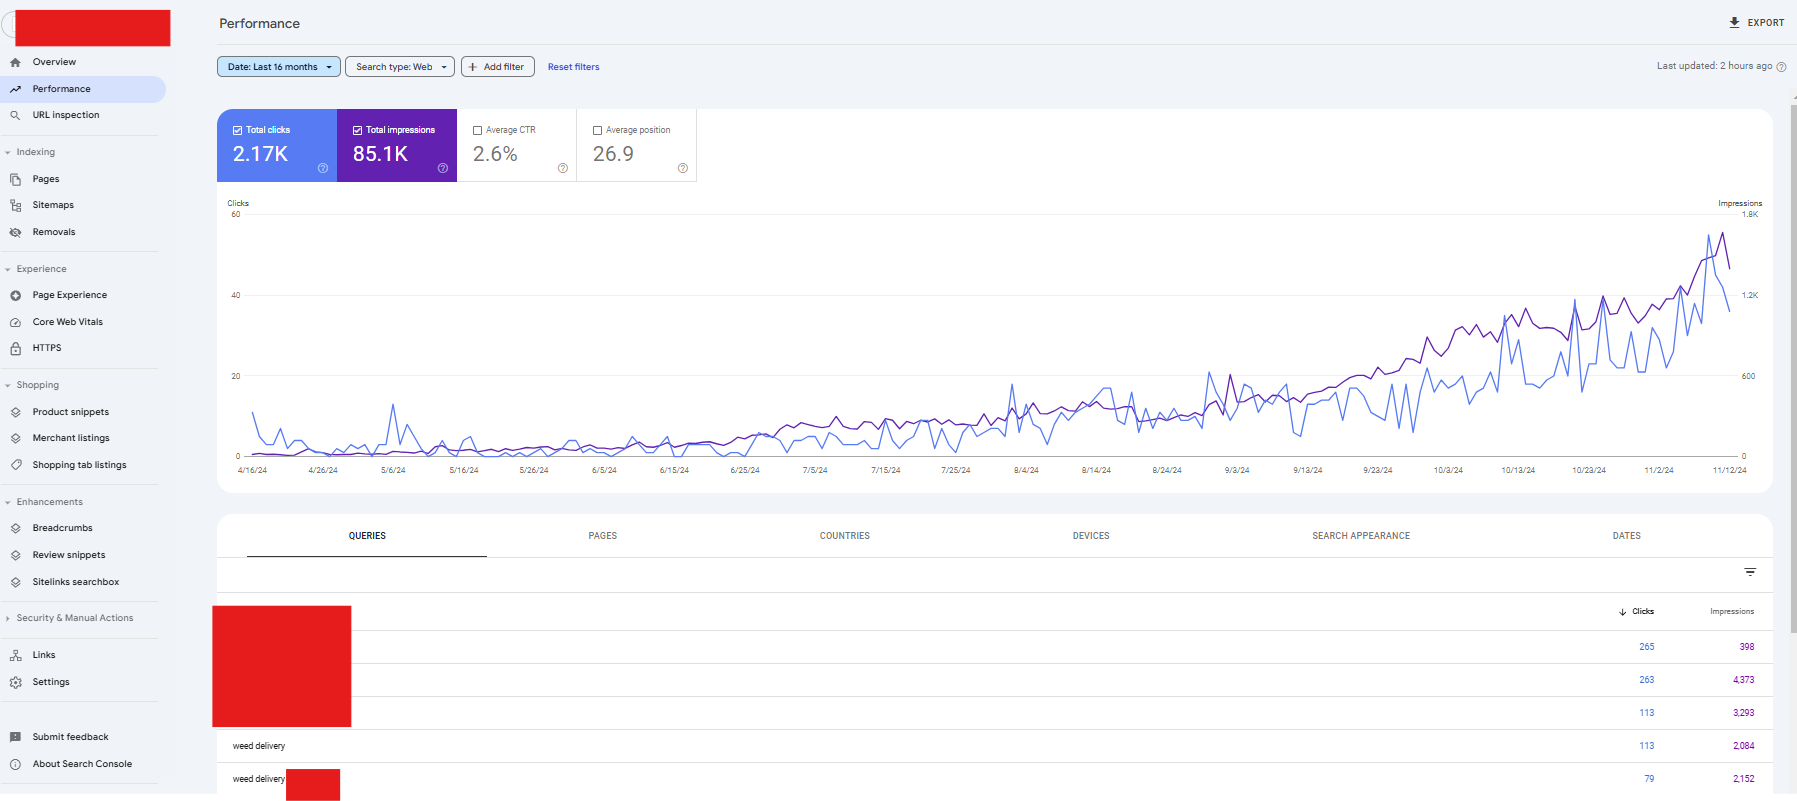The width and height of the screenshot is (1797, 801).
Task: Click the Add filter button
Action: tap(498, 67)
